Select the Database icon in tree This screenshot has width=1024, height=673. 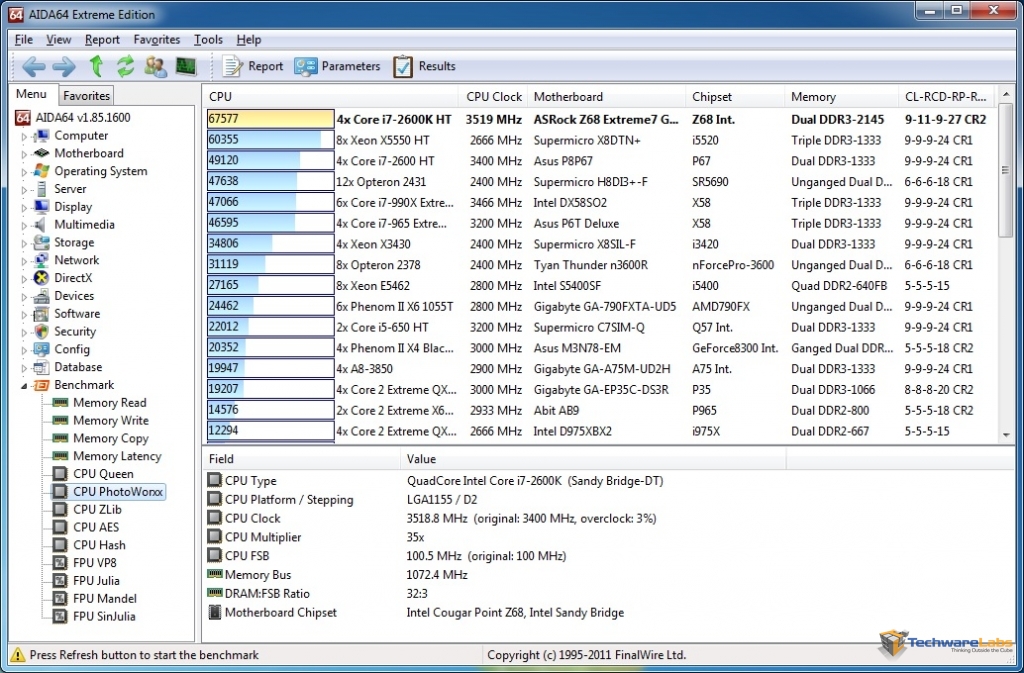coord(42,367)
